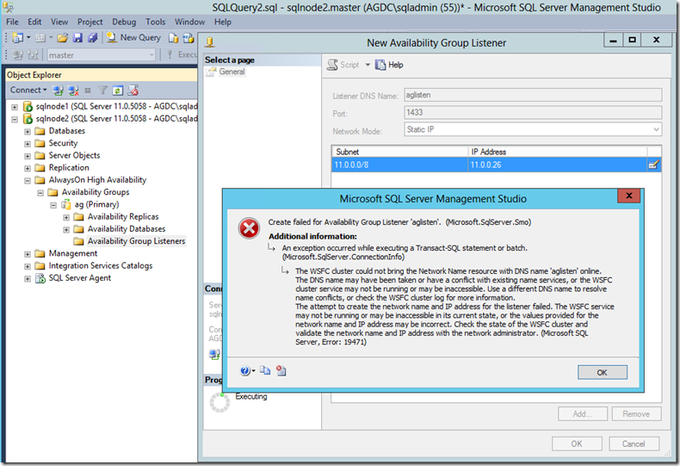Image resolution: width=680 pixels, height=466 pixels.
Task: Click the Remove button below subnet list
Action: (x=636, y=414)
